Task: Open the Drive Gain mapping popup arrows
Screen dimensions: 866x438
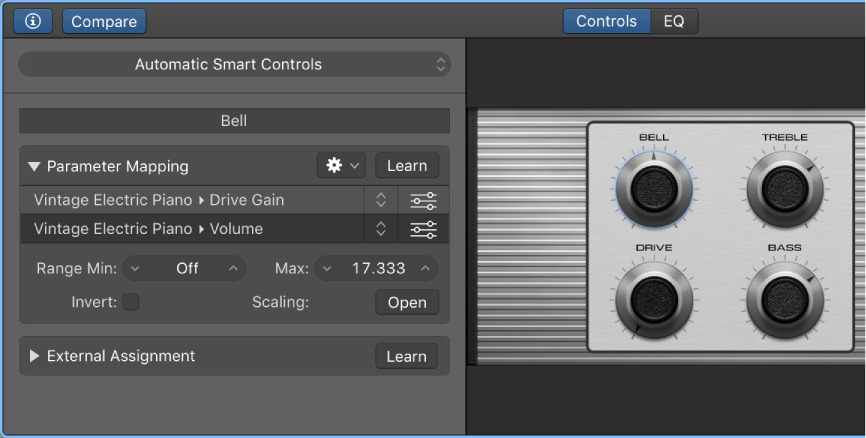Action: [381, 200]
